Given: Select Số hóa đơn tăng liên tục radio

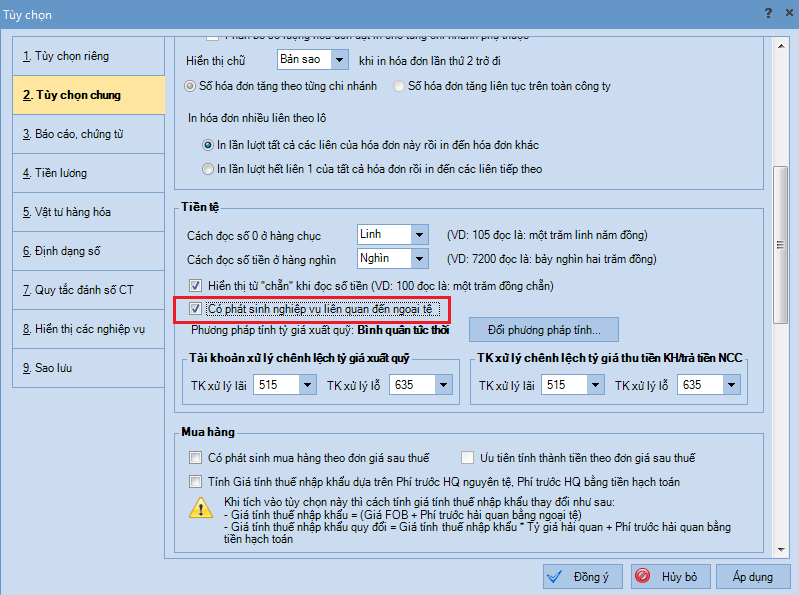Looking at the screenshot, I should 399,86.
